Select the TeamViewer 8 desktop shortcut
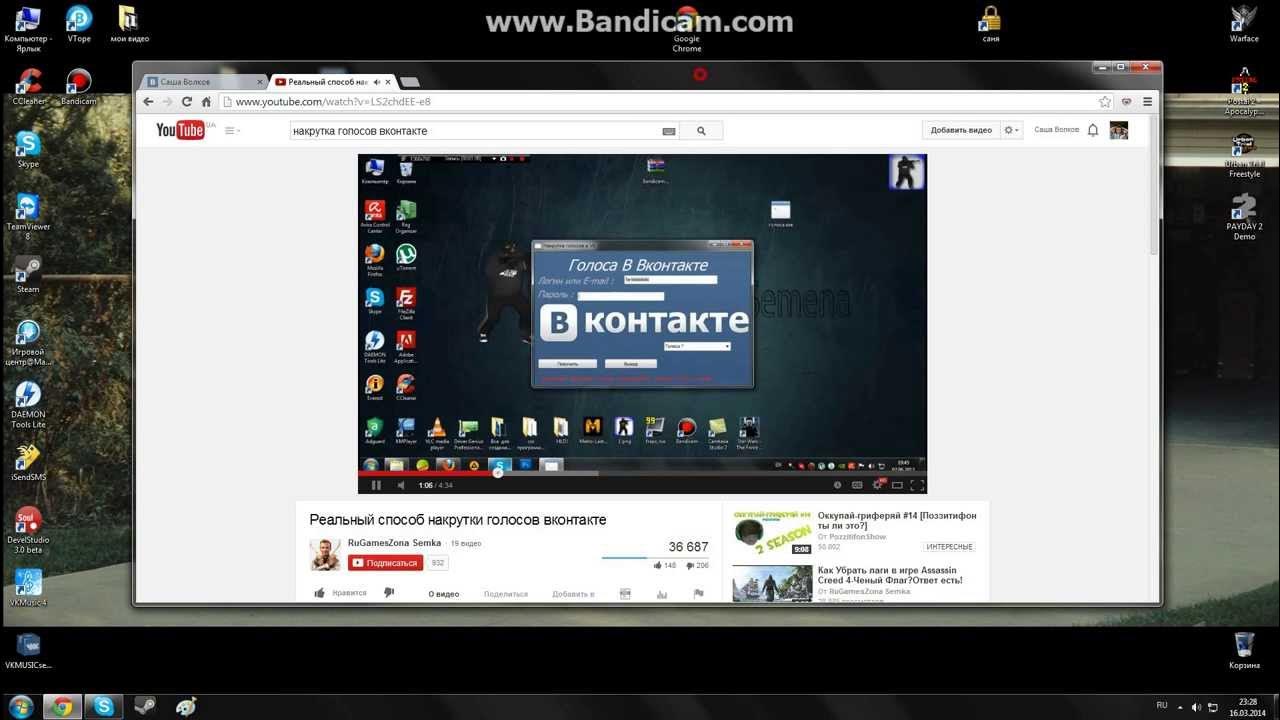The image size is (1280, 720). [x=28, y=216]
